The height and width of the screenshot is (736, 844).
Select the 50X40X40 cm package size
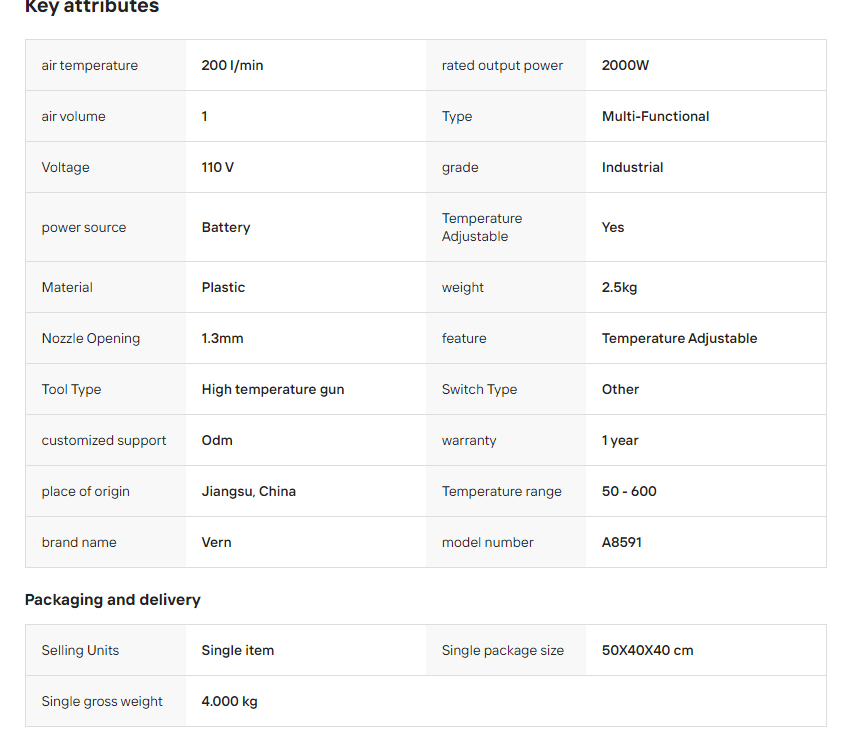click(647, 650)
